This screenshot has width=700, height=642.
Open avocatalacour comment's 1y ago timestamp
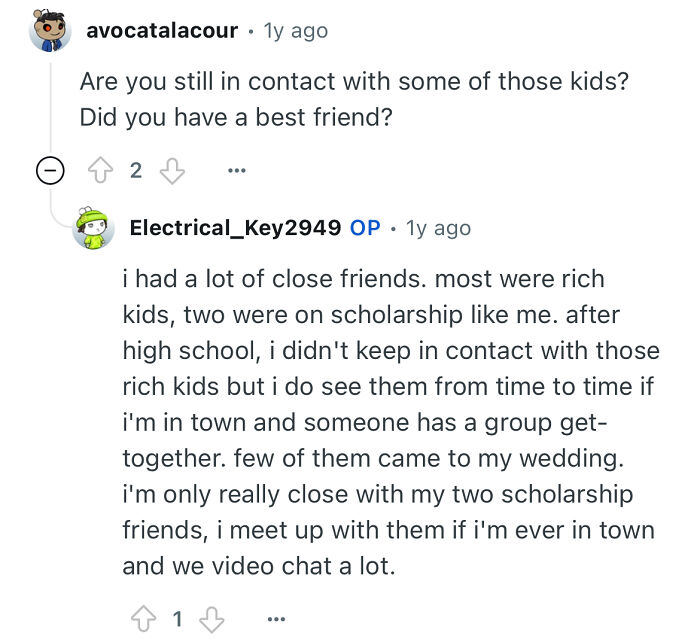295,30
